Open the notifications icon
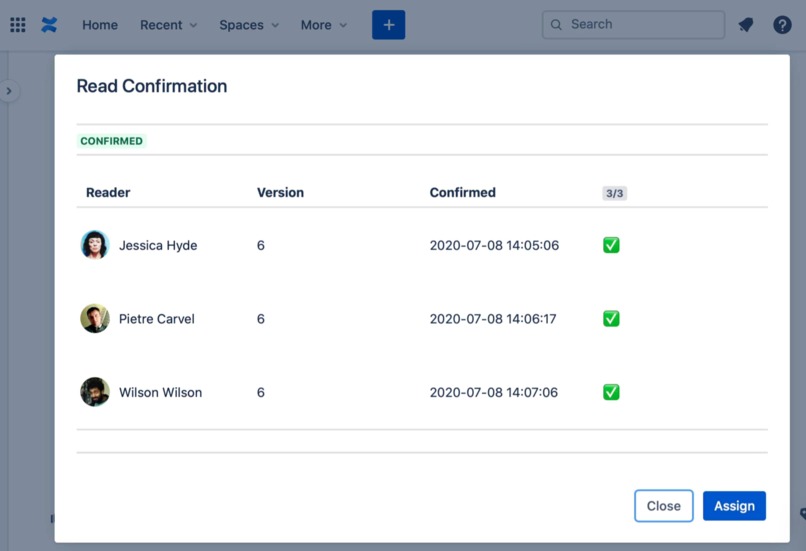Screen dimensions: 806x551 [x=746, y=25]
